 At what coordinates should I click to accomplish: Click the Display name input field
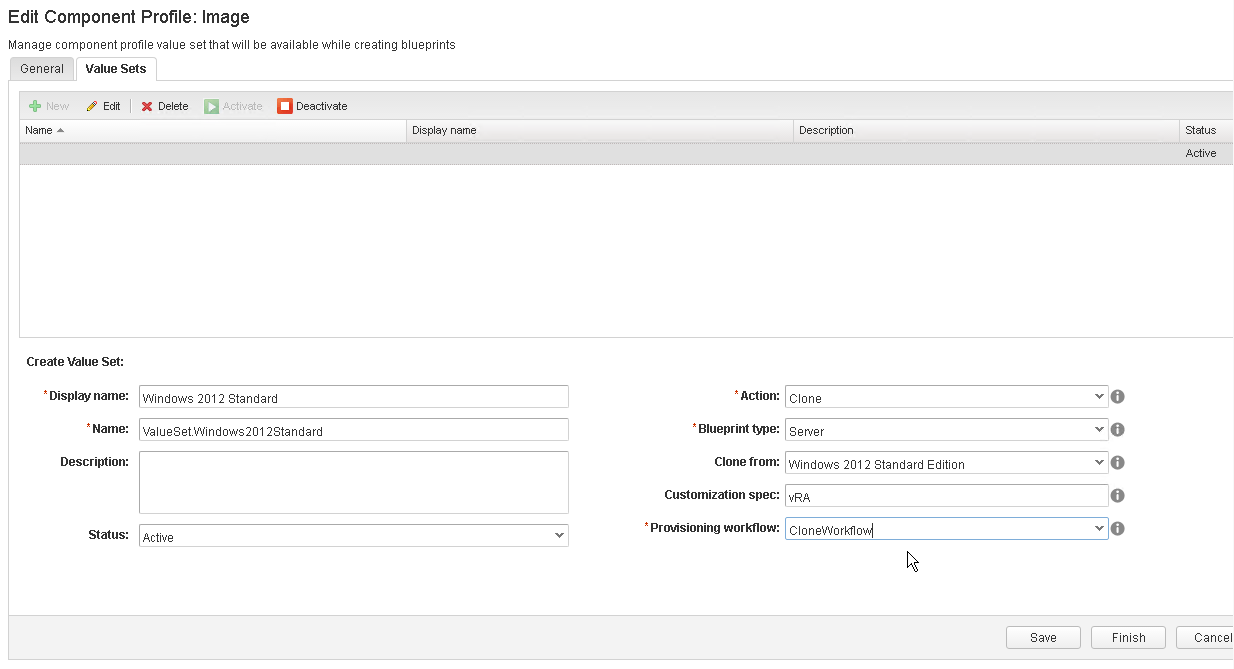point(353,397)
